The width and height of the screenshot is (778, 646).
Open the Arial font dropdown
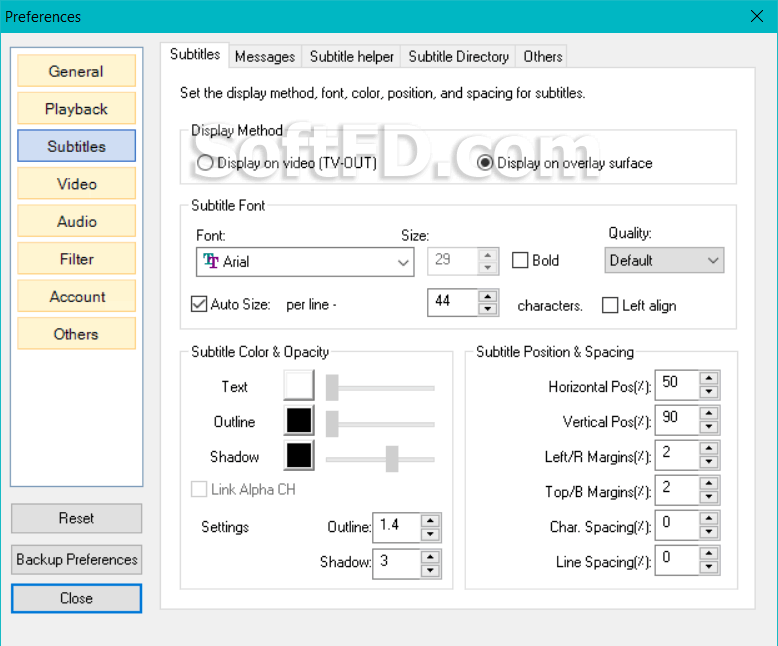click(x=305, y=261)
